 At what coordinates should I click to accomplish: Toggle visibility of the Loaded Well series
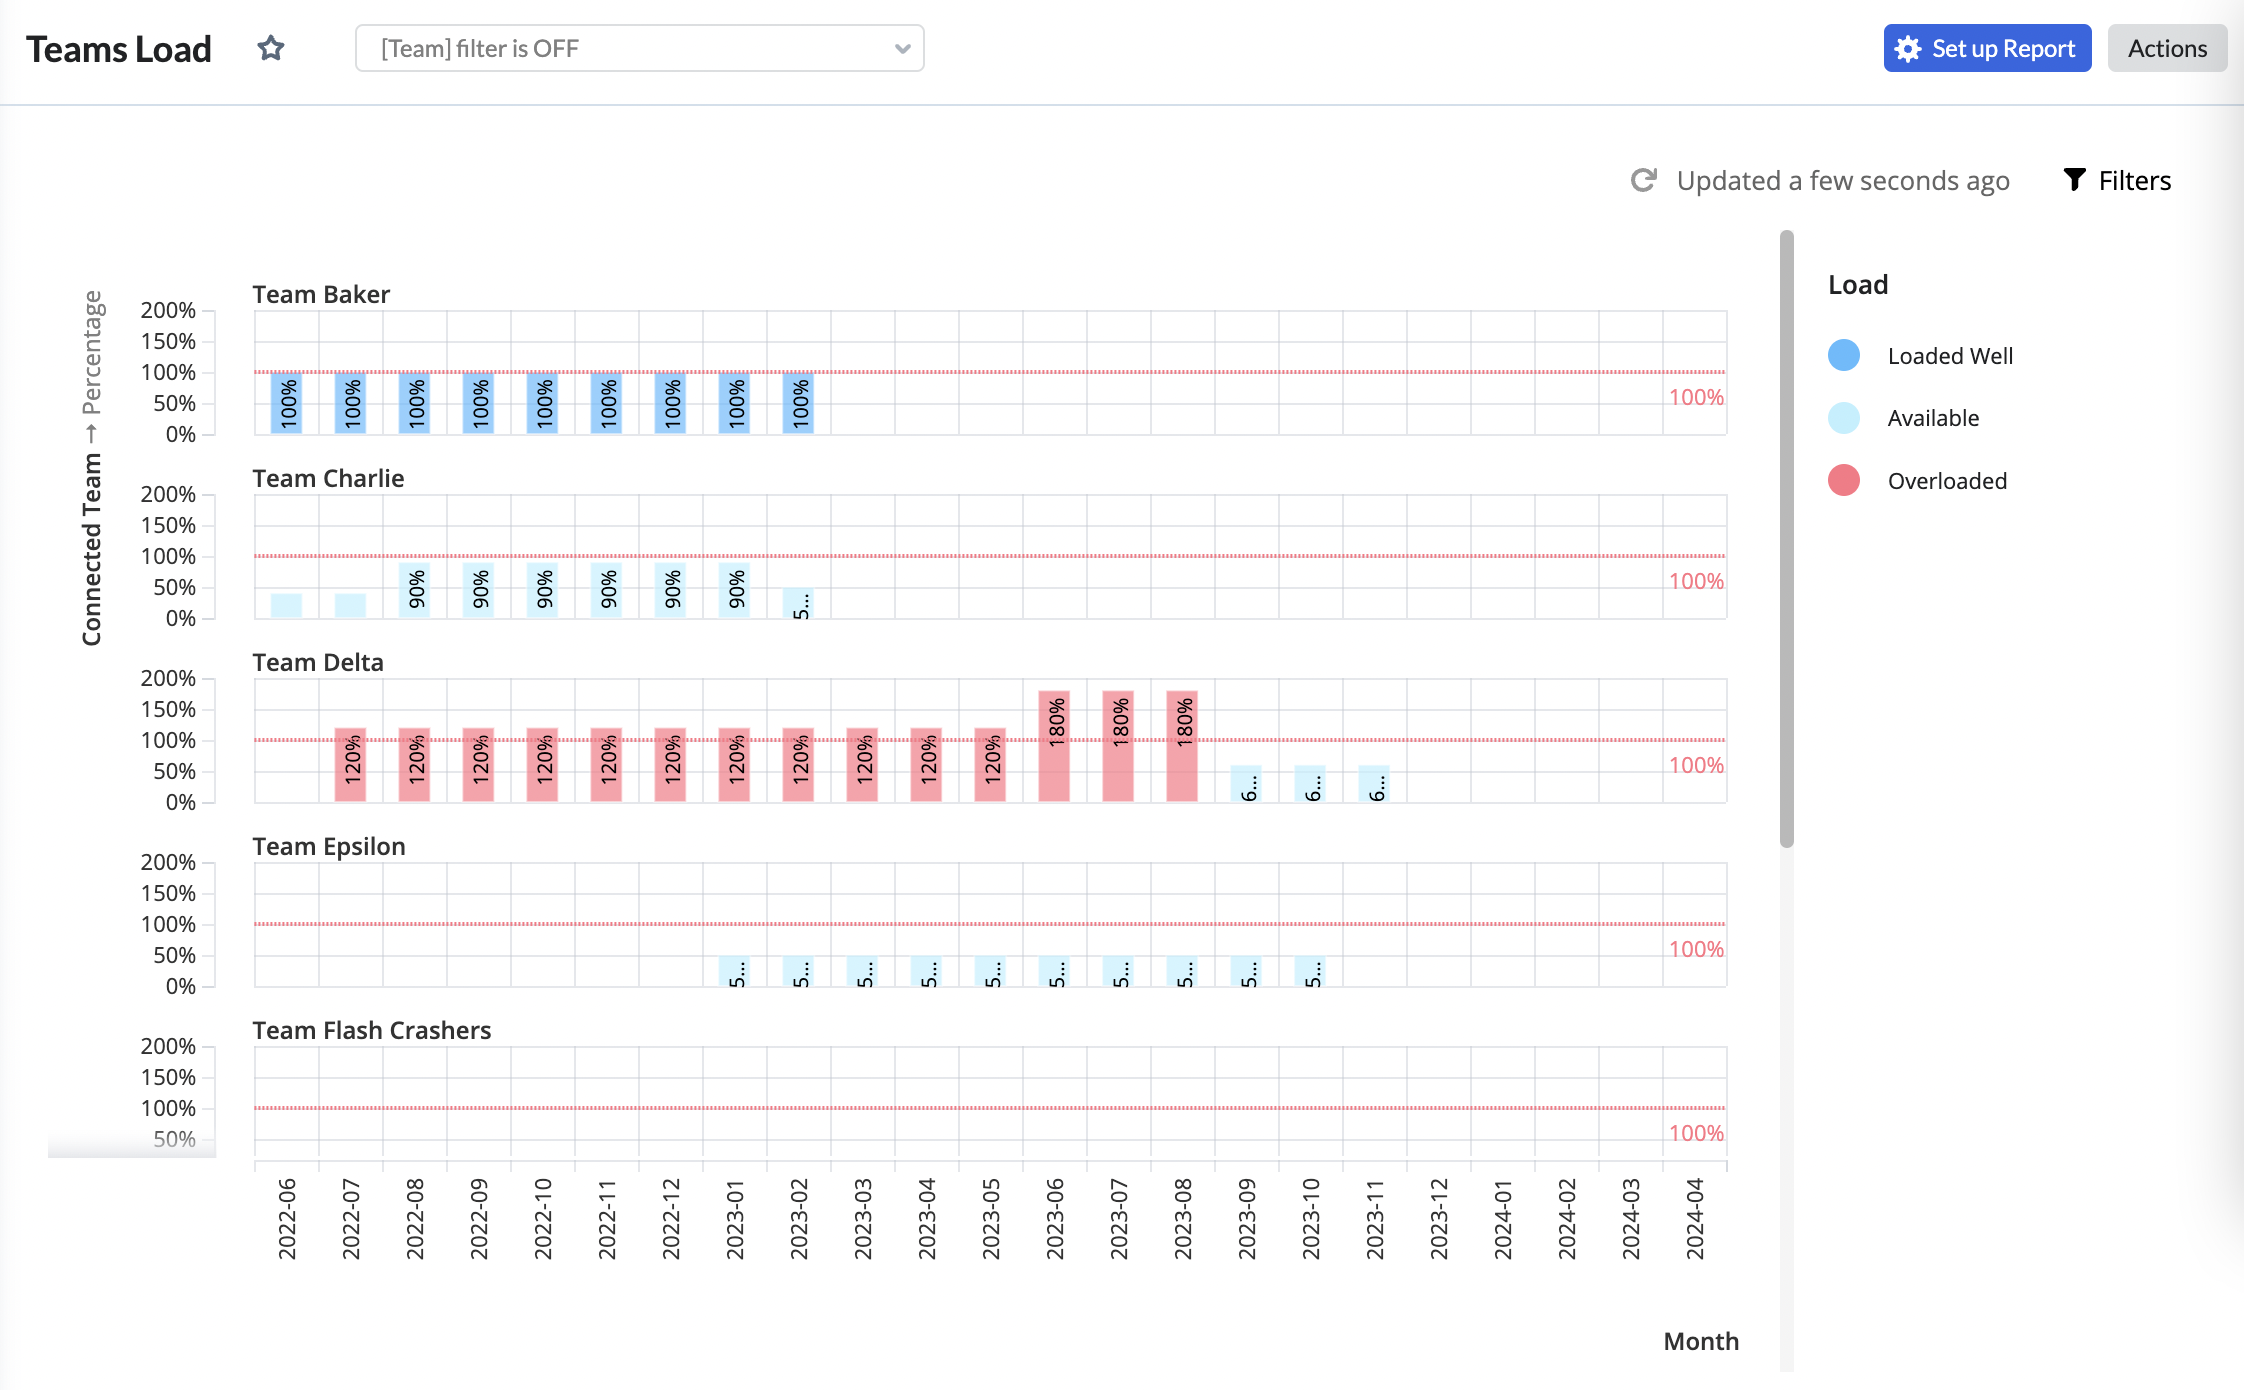pos(1949,355)
